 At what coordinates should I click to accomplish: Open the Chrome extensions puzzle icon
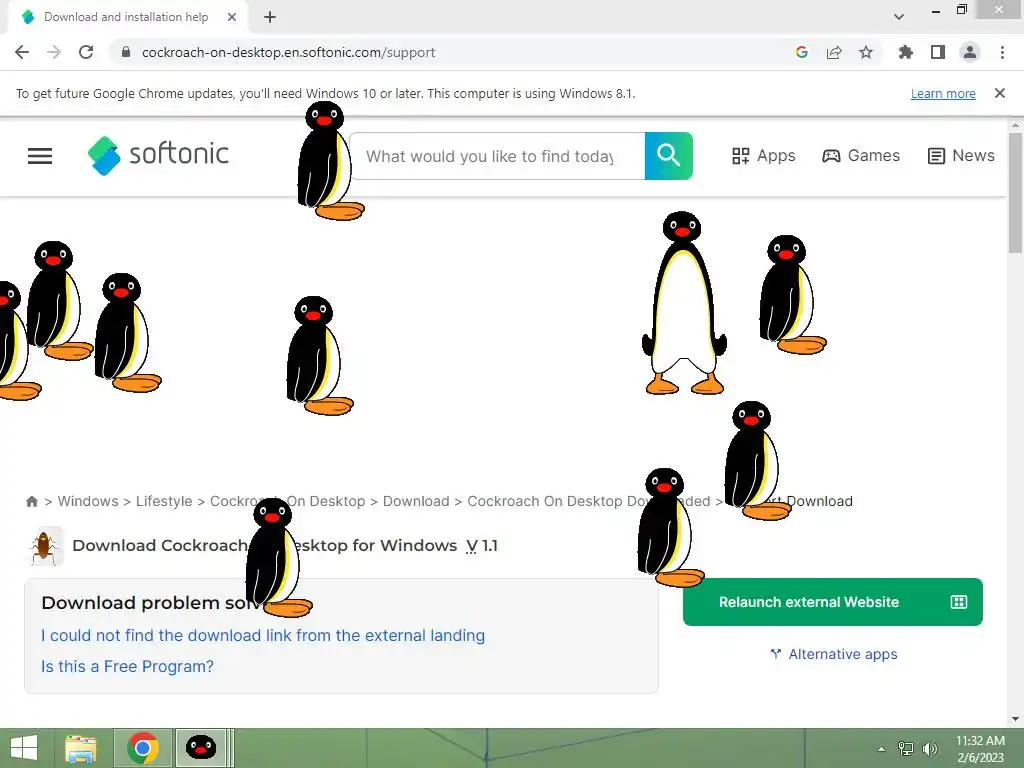coord(905,52)
